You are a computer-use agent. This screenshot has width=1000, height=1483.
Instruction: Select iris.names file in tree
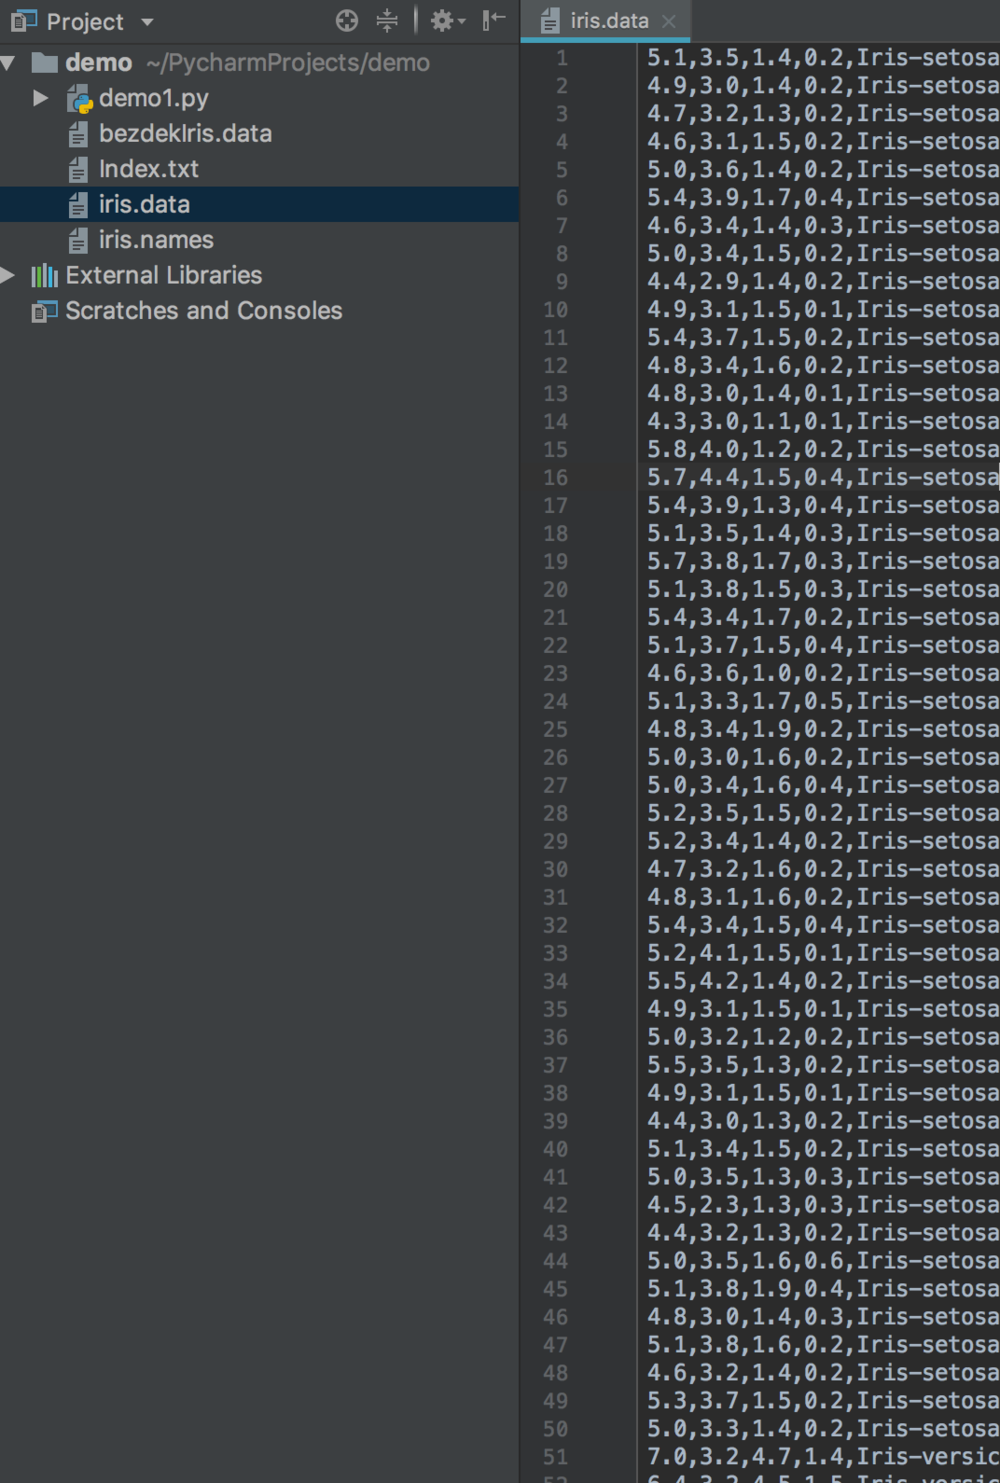(156, 240)
